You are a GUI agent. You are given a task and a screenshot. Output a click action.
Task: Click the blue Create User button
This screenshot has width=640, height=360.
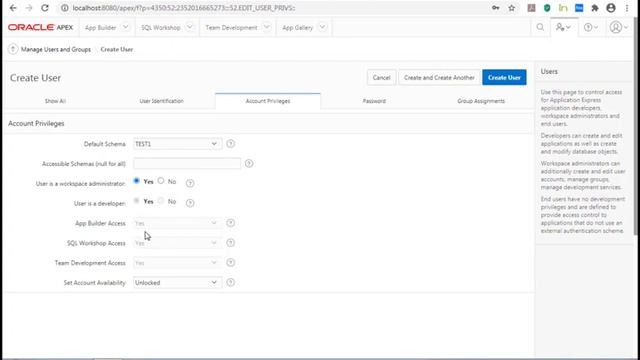point(504,78)
